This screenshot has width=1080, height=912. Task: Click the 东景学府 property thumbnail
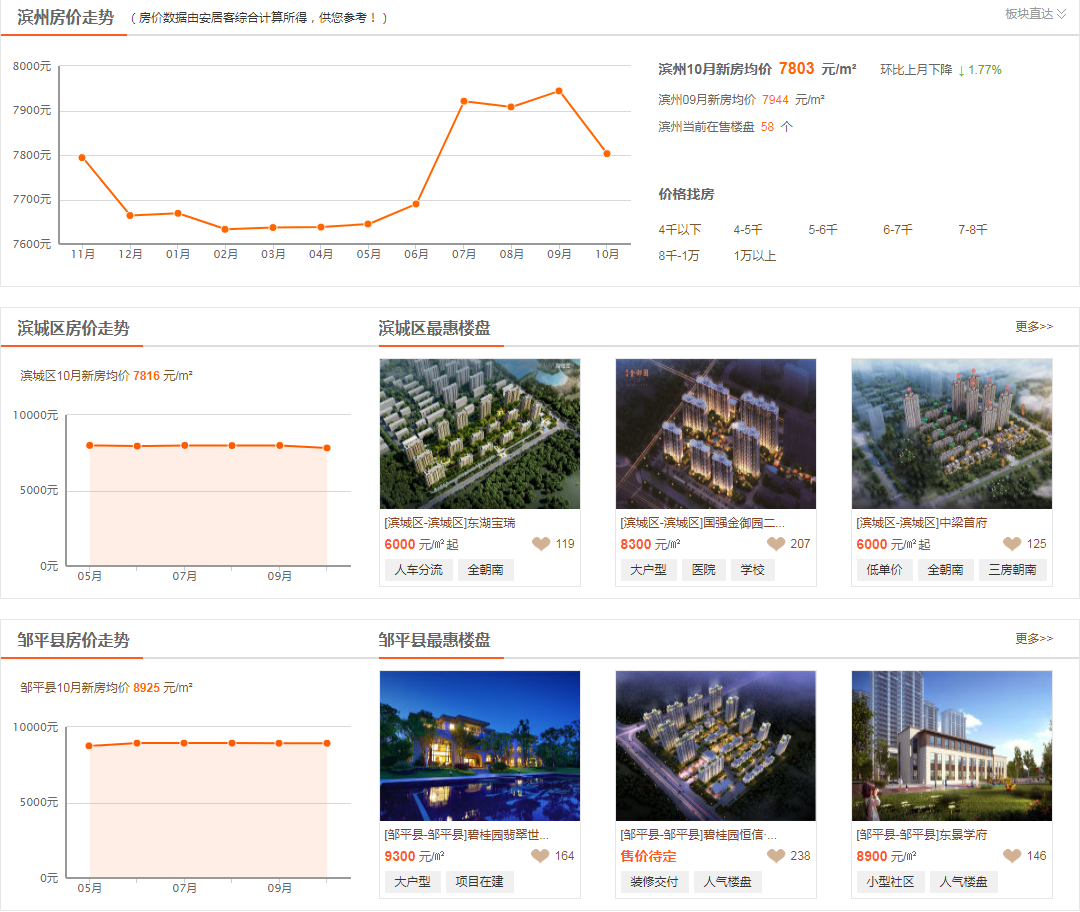951,745
